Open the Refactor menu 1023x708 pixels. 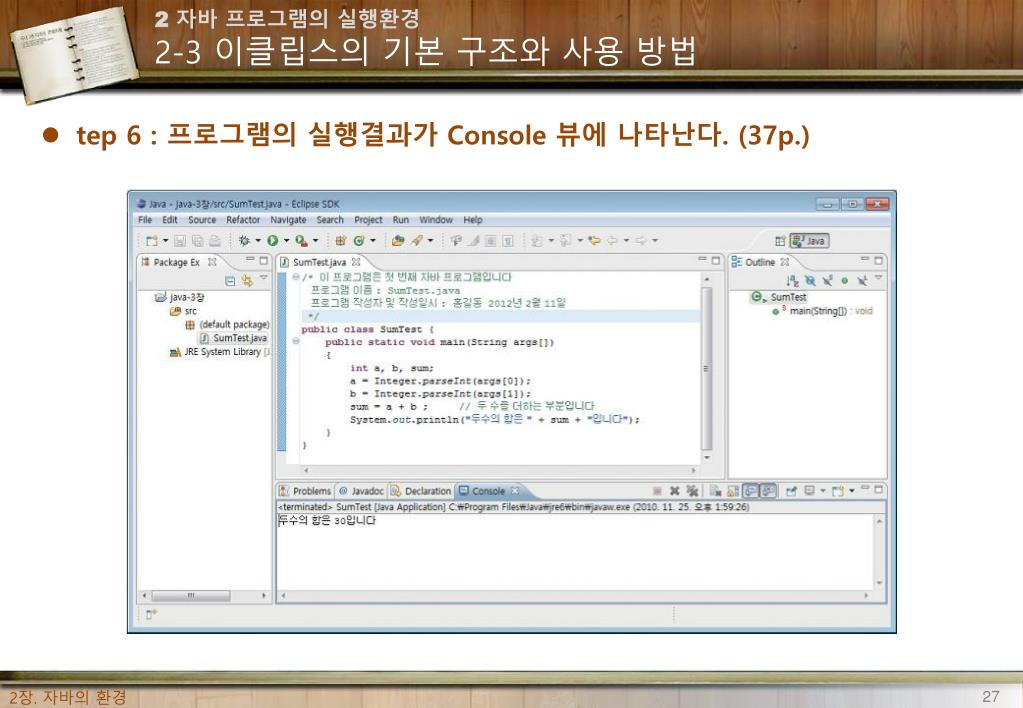pyautogui.click(x=243, y=220)
